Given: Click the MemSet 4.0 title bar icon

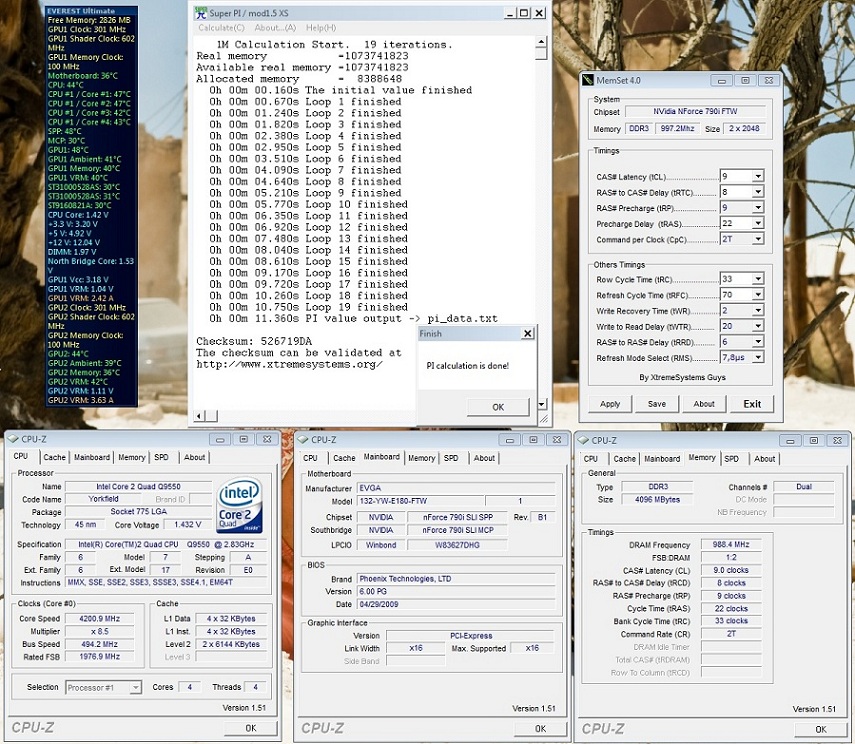Looking at the screenshot, I should coord(588,80).
